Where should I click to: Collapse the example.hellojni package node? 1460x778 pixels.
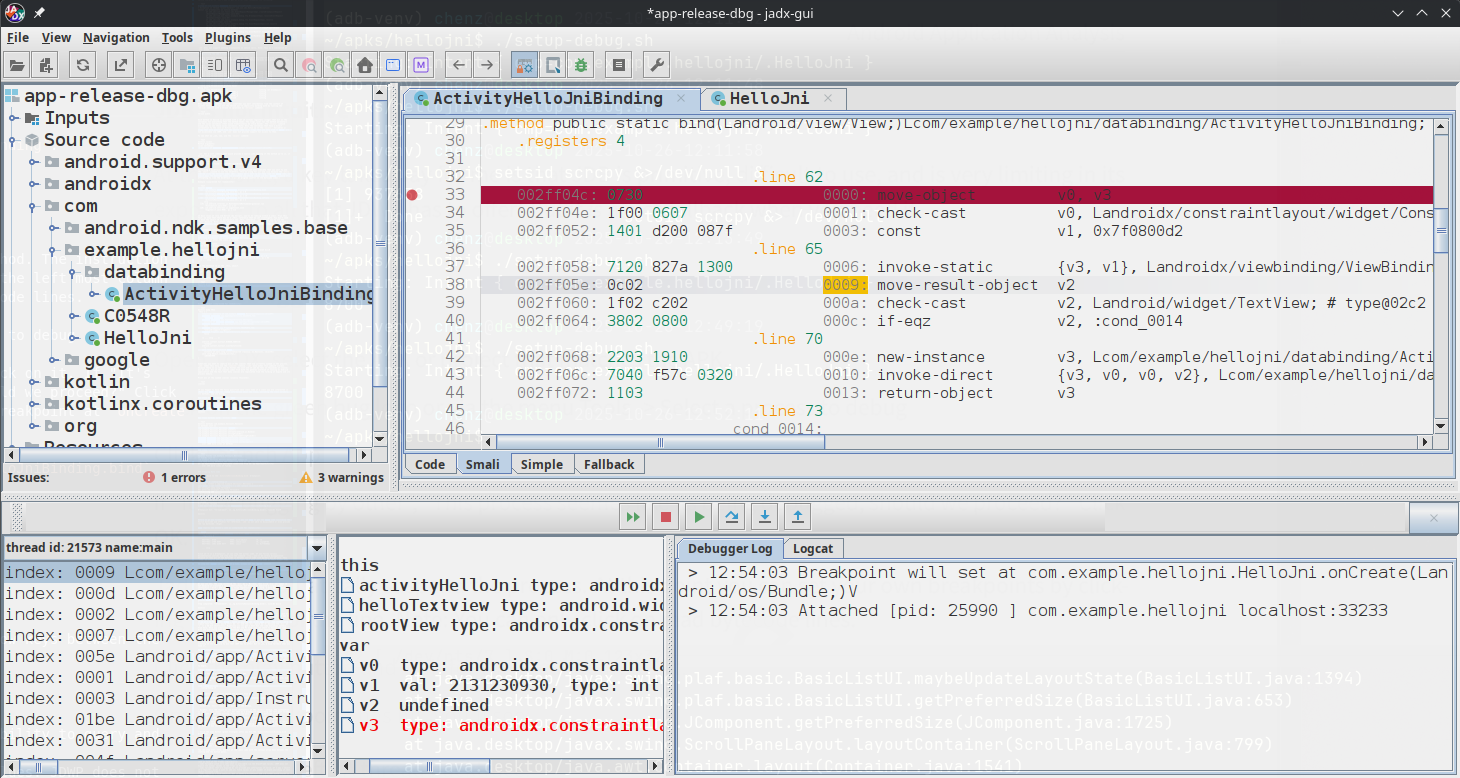pos(53,250)
